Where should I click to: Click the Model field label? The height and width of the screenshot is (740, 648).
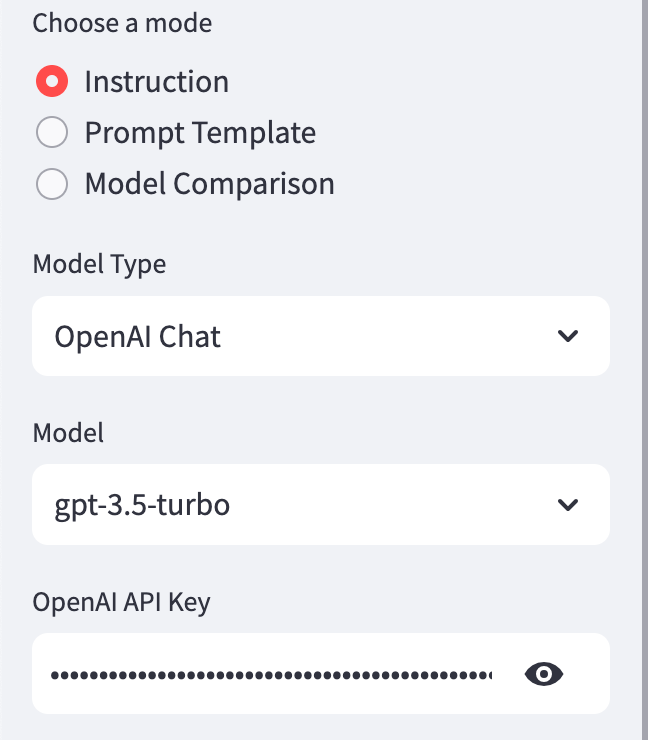point(68,432)
